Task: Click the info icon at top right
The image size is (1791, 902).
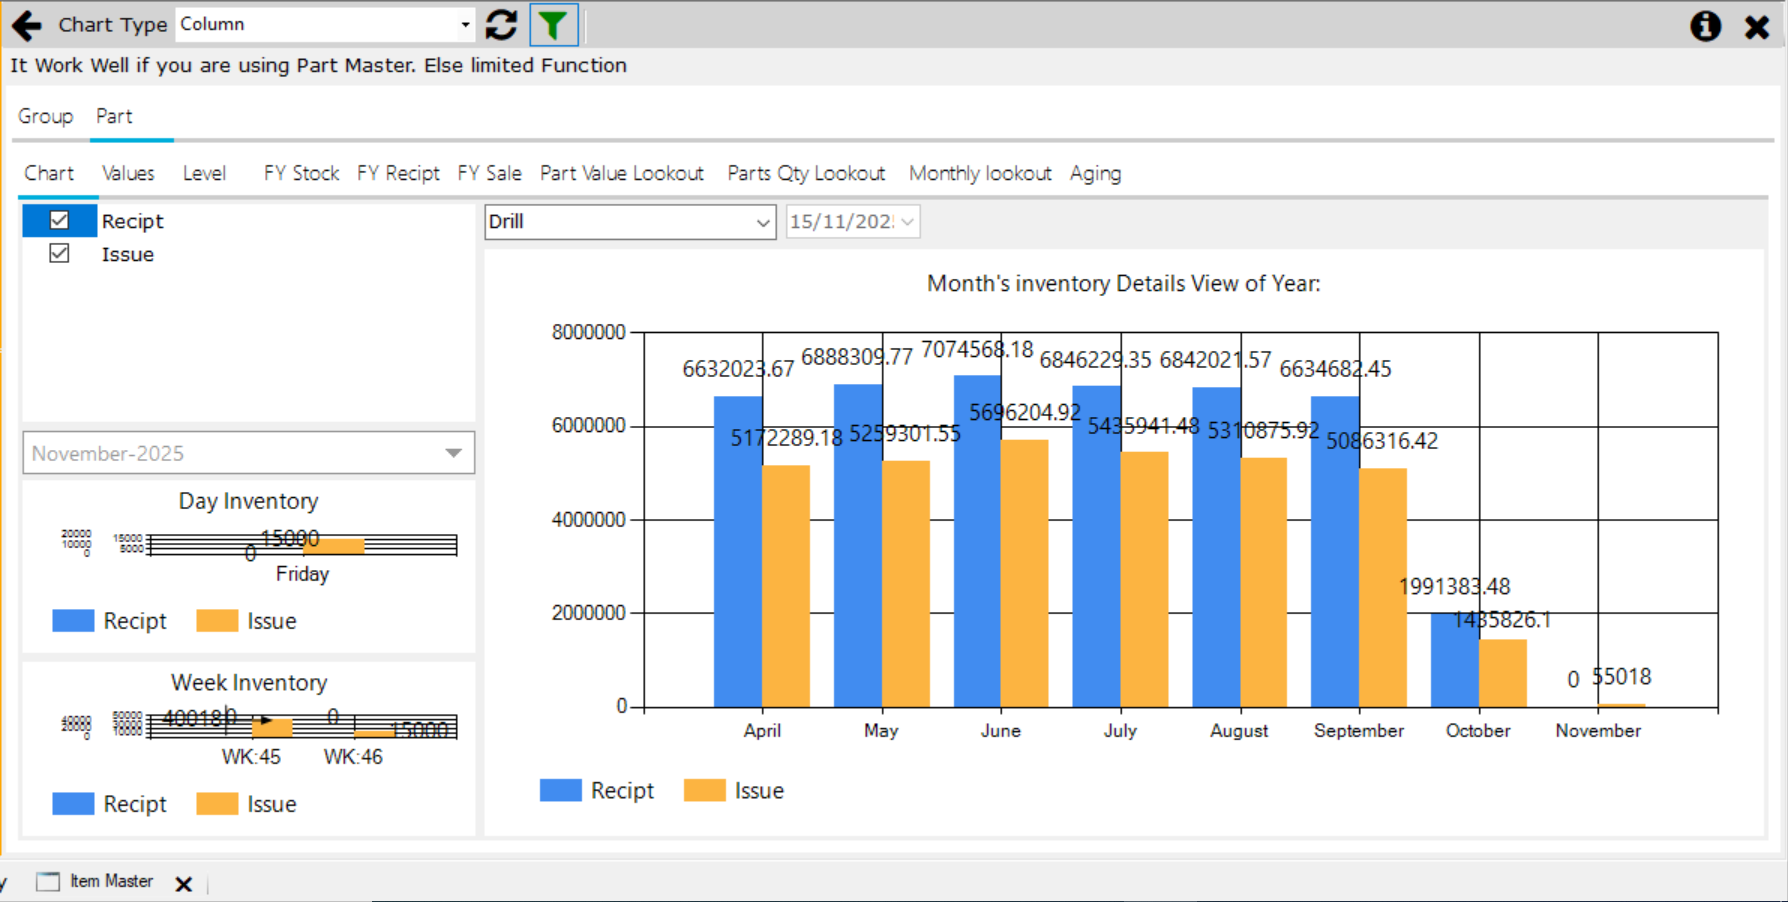Action: [x=1705, y=27]
